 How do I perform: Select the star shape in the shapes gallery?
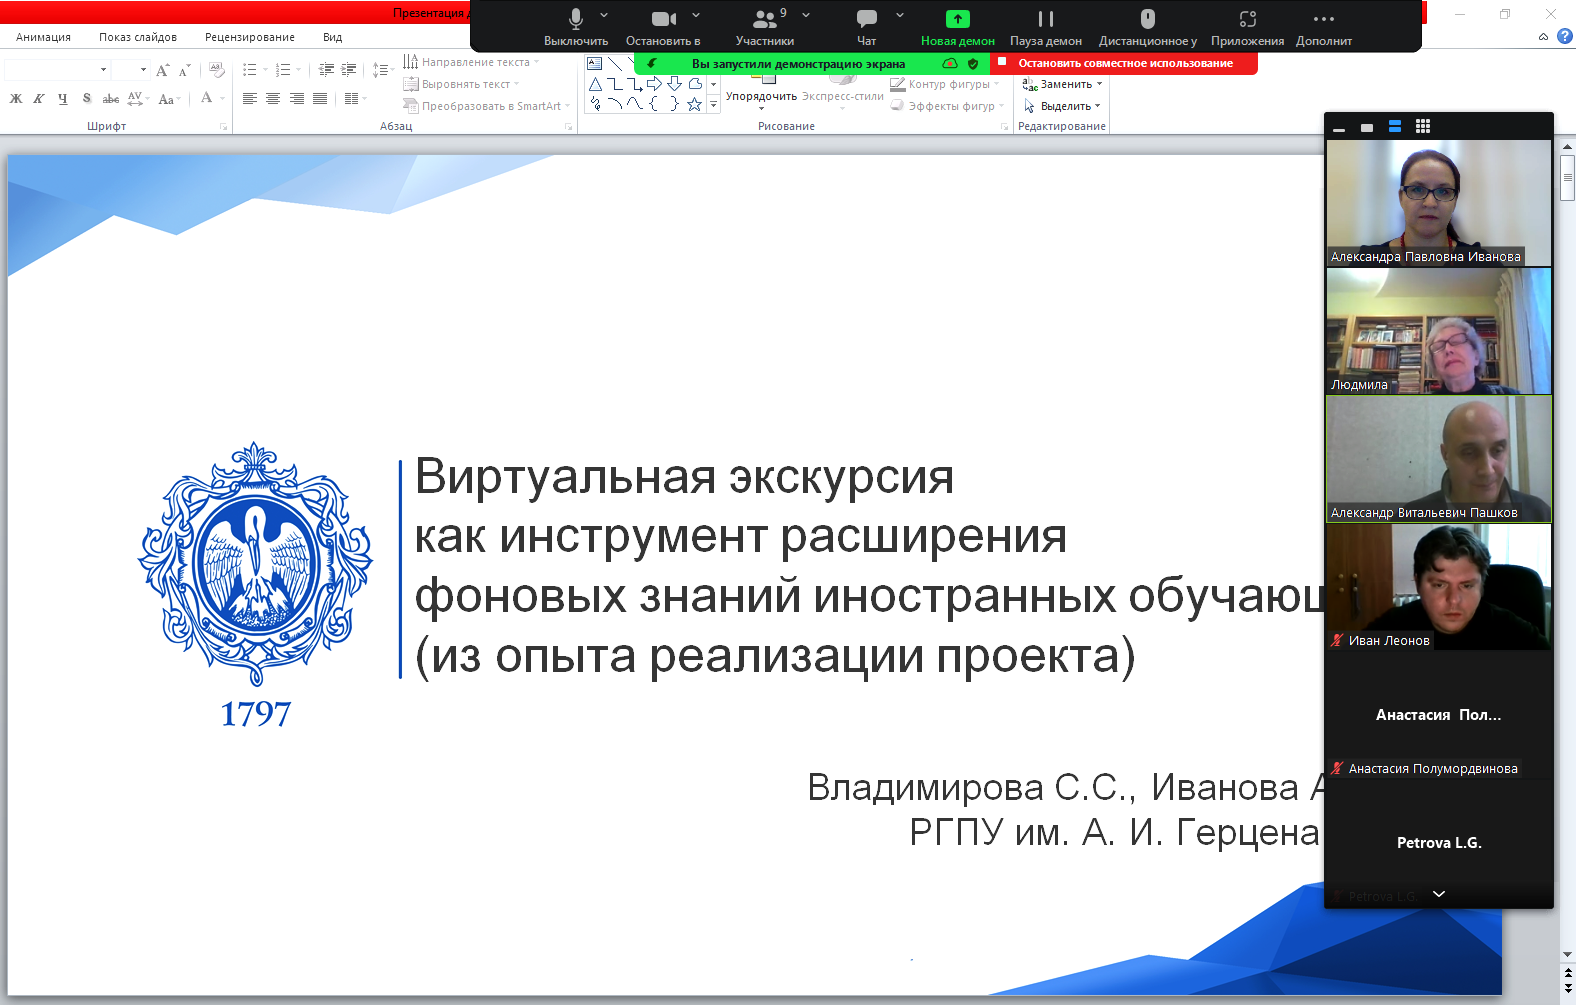tap(694, 103)
